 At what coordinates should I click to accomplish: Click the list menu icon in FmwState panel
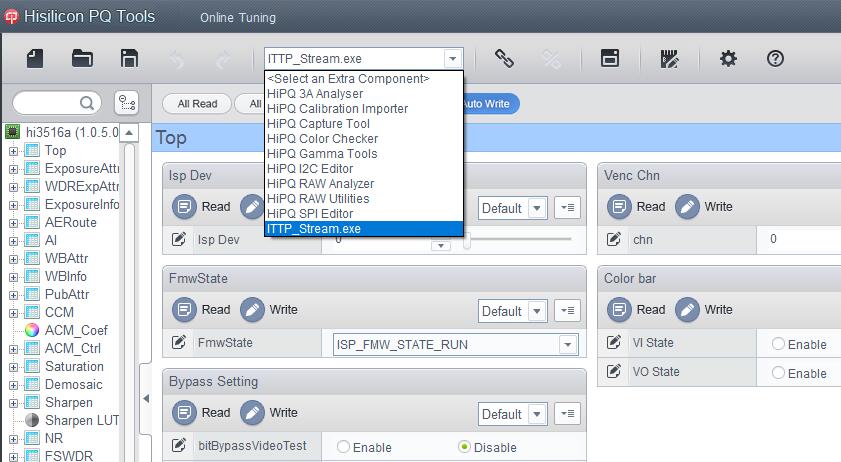coord(567,311)
